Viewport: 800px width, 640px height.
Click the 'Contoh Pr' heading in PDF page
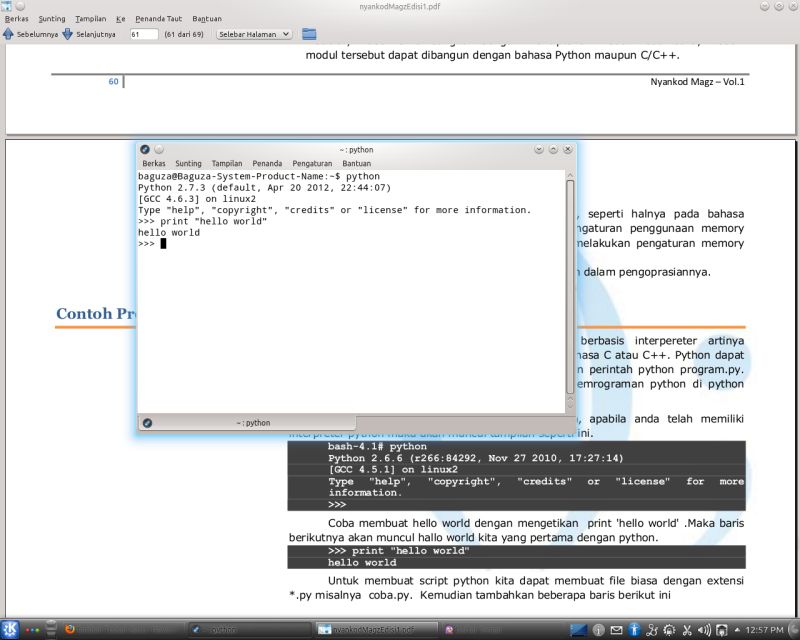pos(96,313)
